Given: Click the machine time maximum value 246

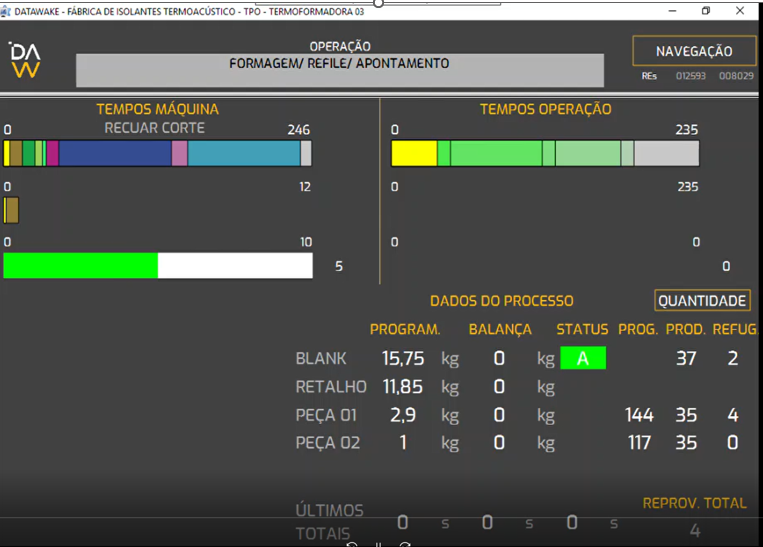Looking at the screenshot, I should click(298, 130).
